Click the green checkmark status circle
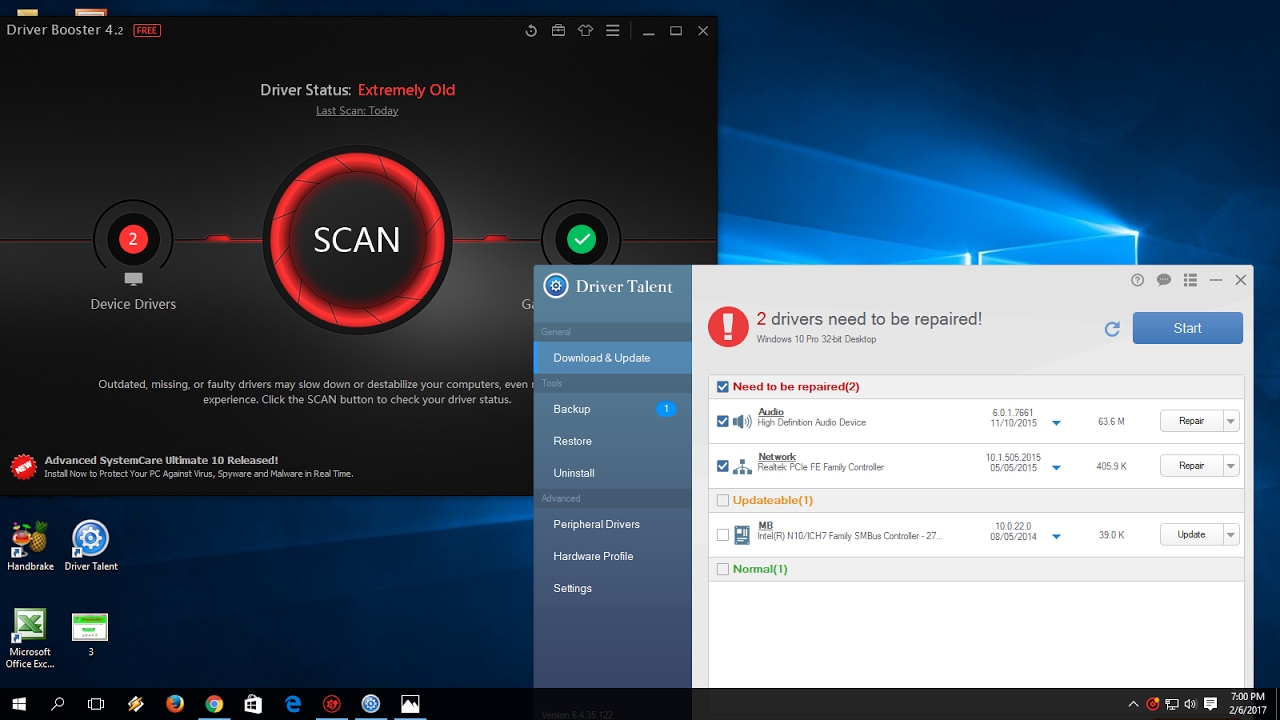 581,239
